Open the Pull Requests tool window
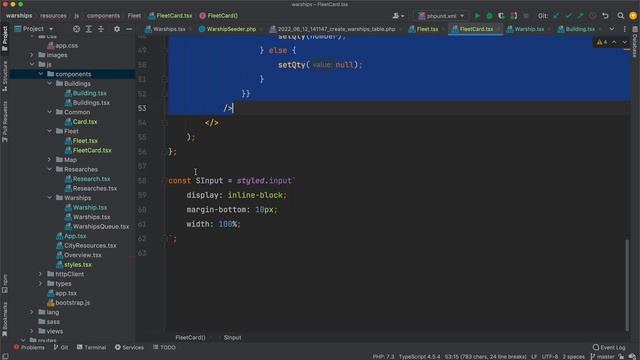This screenshot has width=640, height=360. pos(5,122)
